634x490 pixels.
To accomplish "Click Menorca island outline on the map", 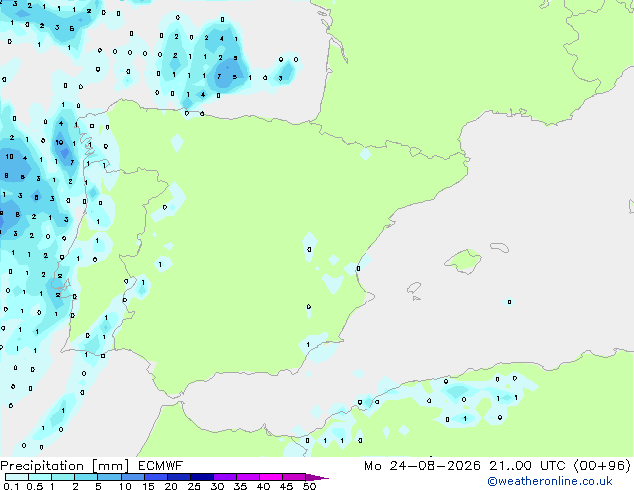I will point(499,247).
